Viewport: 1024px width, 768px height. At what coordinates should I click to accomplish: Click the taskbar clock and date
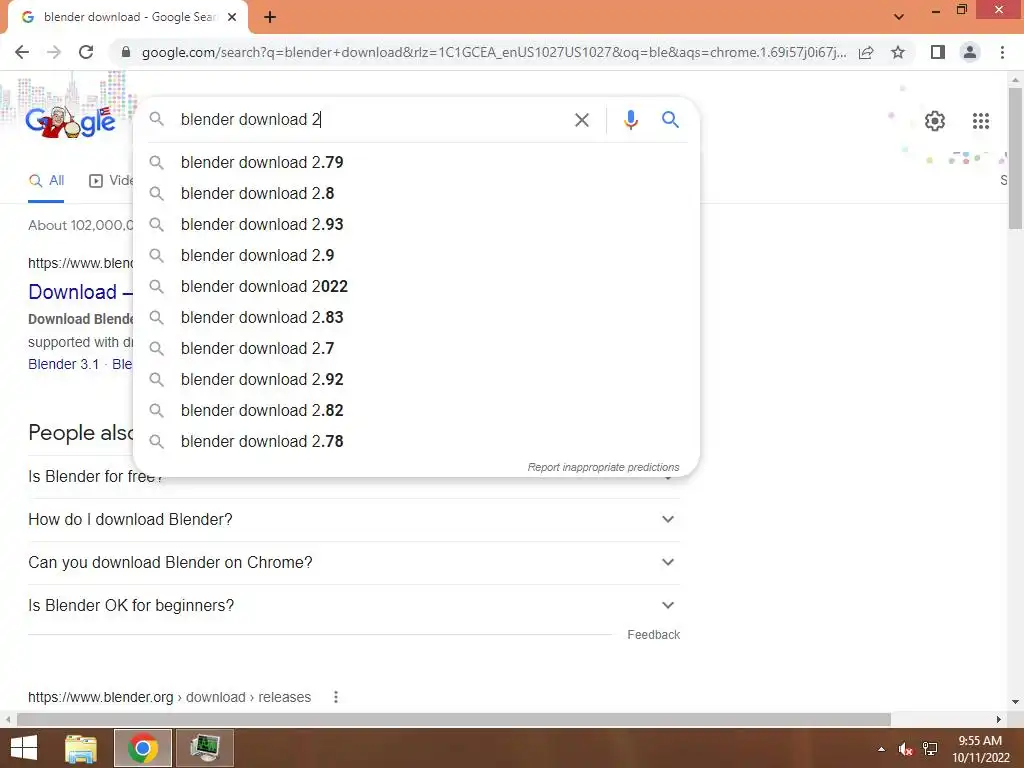(980, 749)
